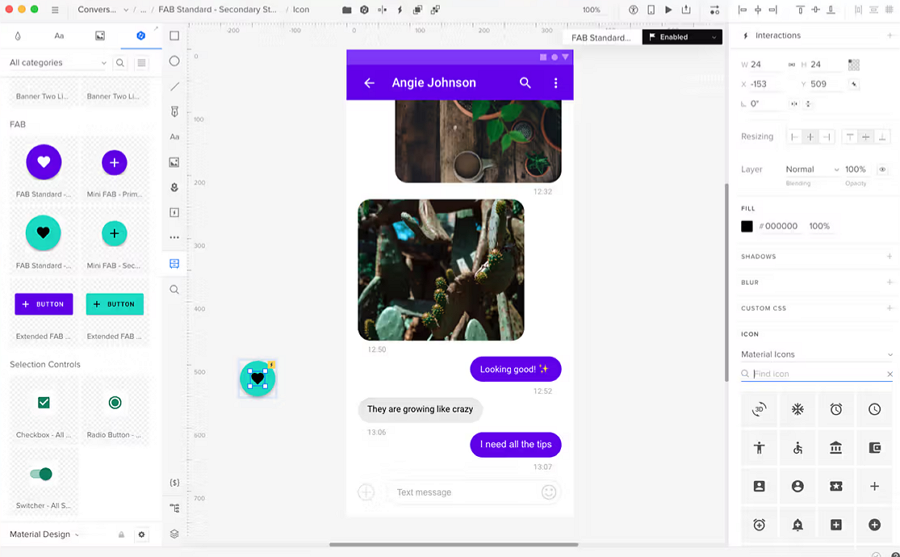Switch the component library to list view
This screenshot has width=900, height=557.
tap(141, 63)
